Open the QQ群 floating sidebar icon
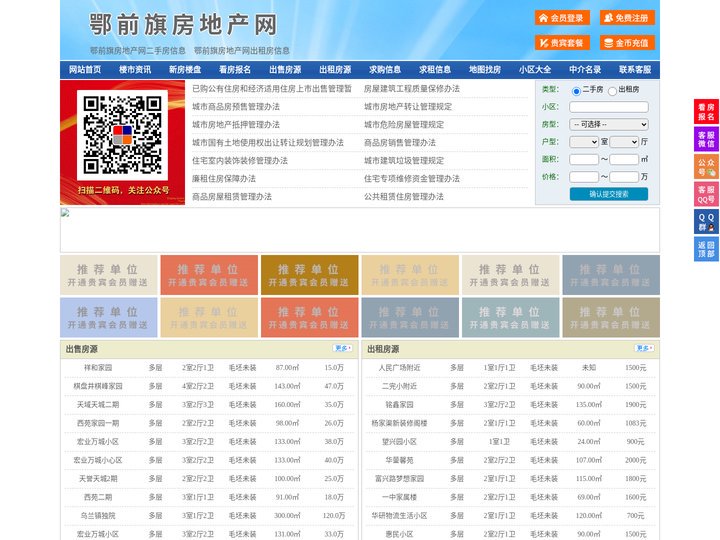The height and width of the screenshot is (540, 720). pos(706,222)
